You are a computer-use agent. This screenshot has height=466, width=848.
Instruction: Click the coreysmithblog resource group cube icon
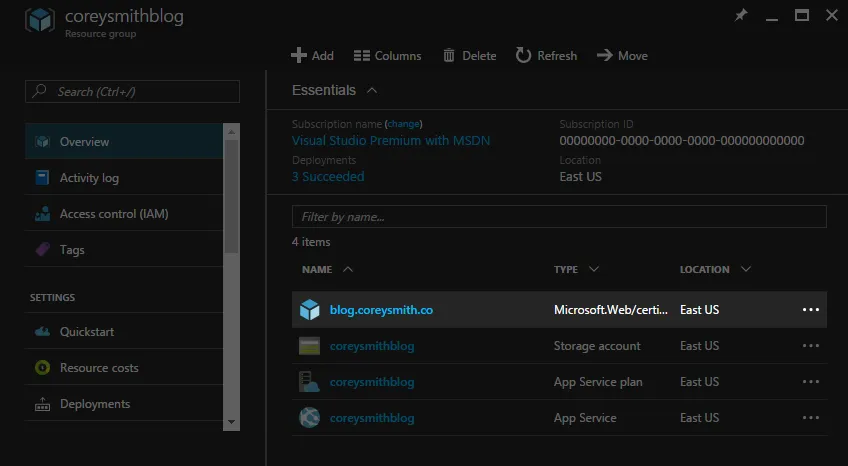click(39, 20)
